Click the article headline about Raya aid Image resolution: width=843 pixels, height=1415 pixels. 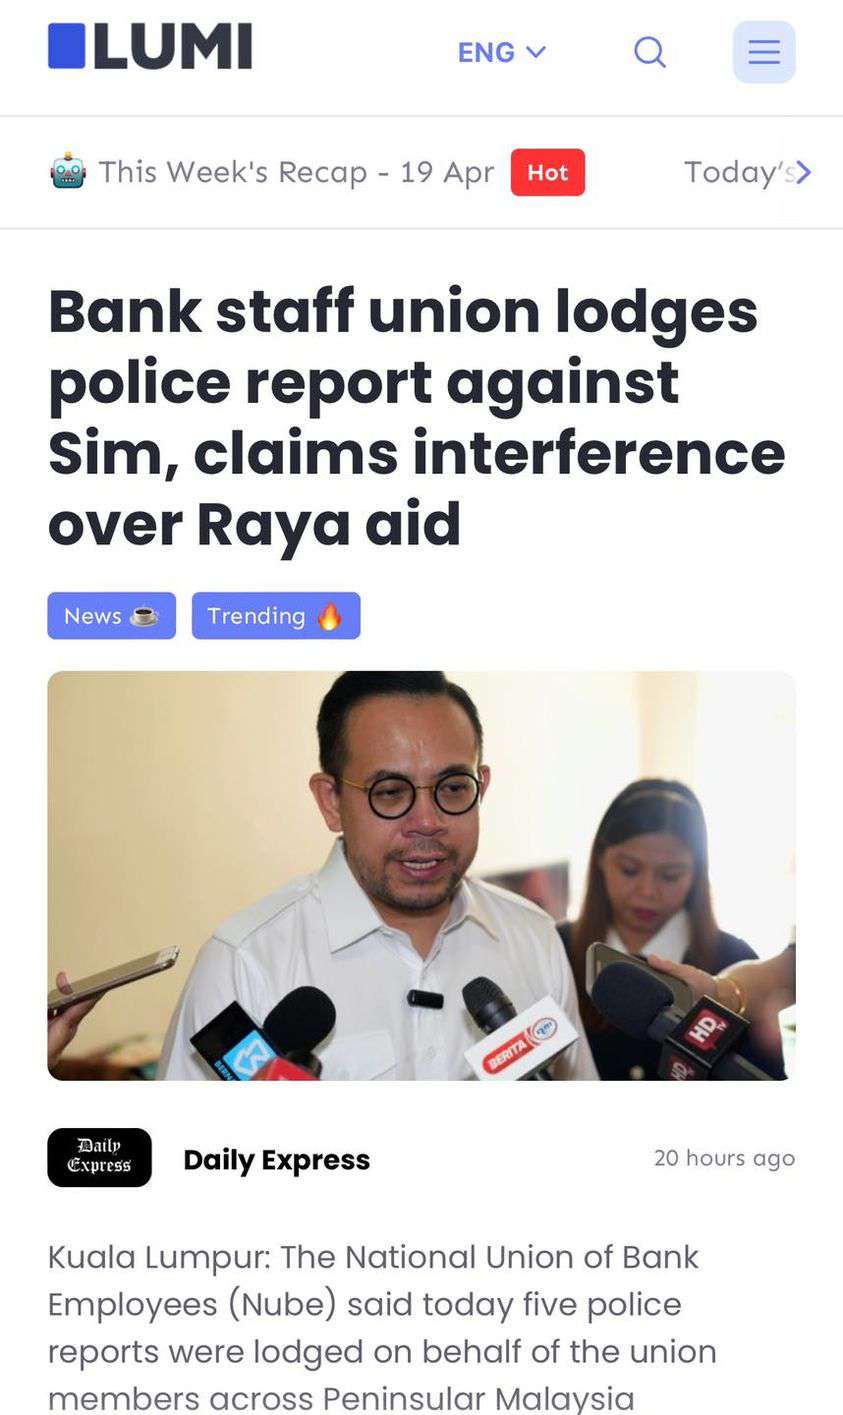click(x=417, y=418)
